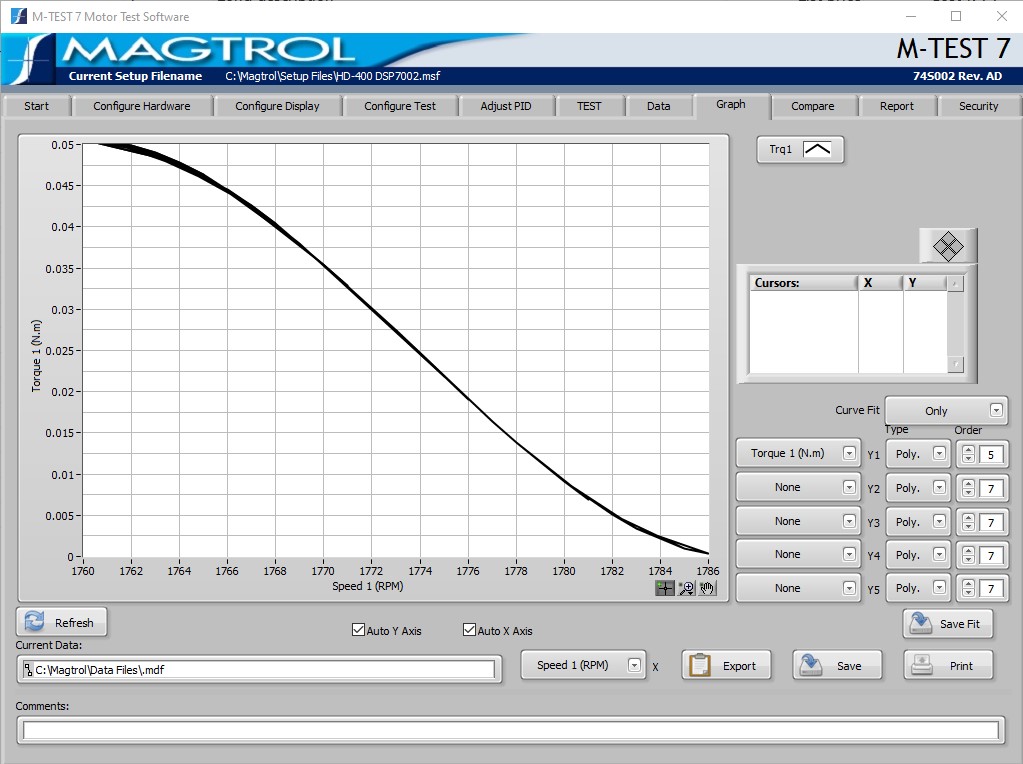Disable the Auto X Axis checkbox
This screenshot has width=1023, height=764.
tap(467, 630)
